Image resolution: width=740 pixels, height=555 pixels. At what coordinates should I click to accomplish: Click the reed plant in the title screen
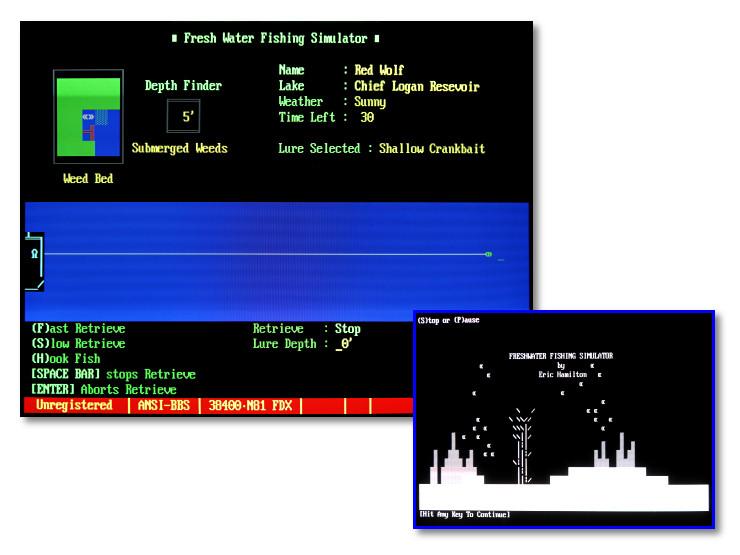[521, 446]
